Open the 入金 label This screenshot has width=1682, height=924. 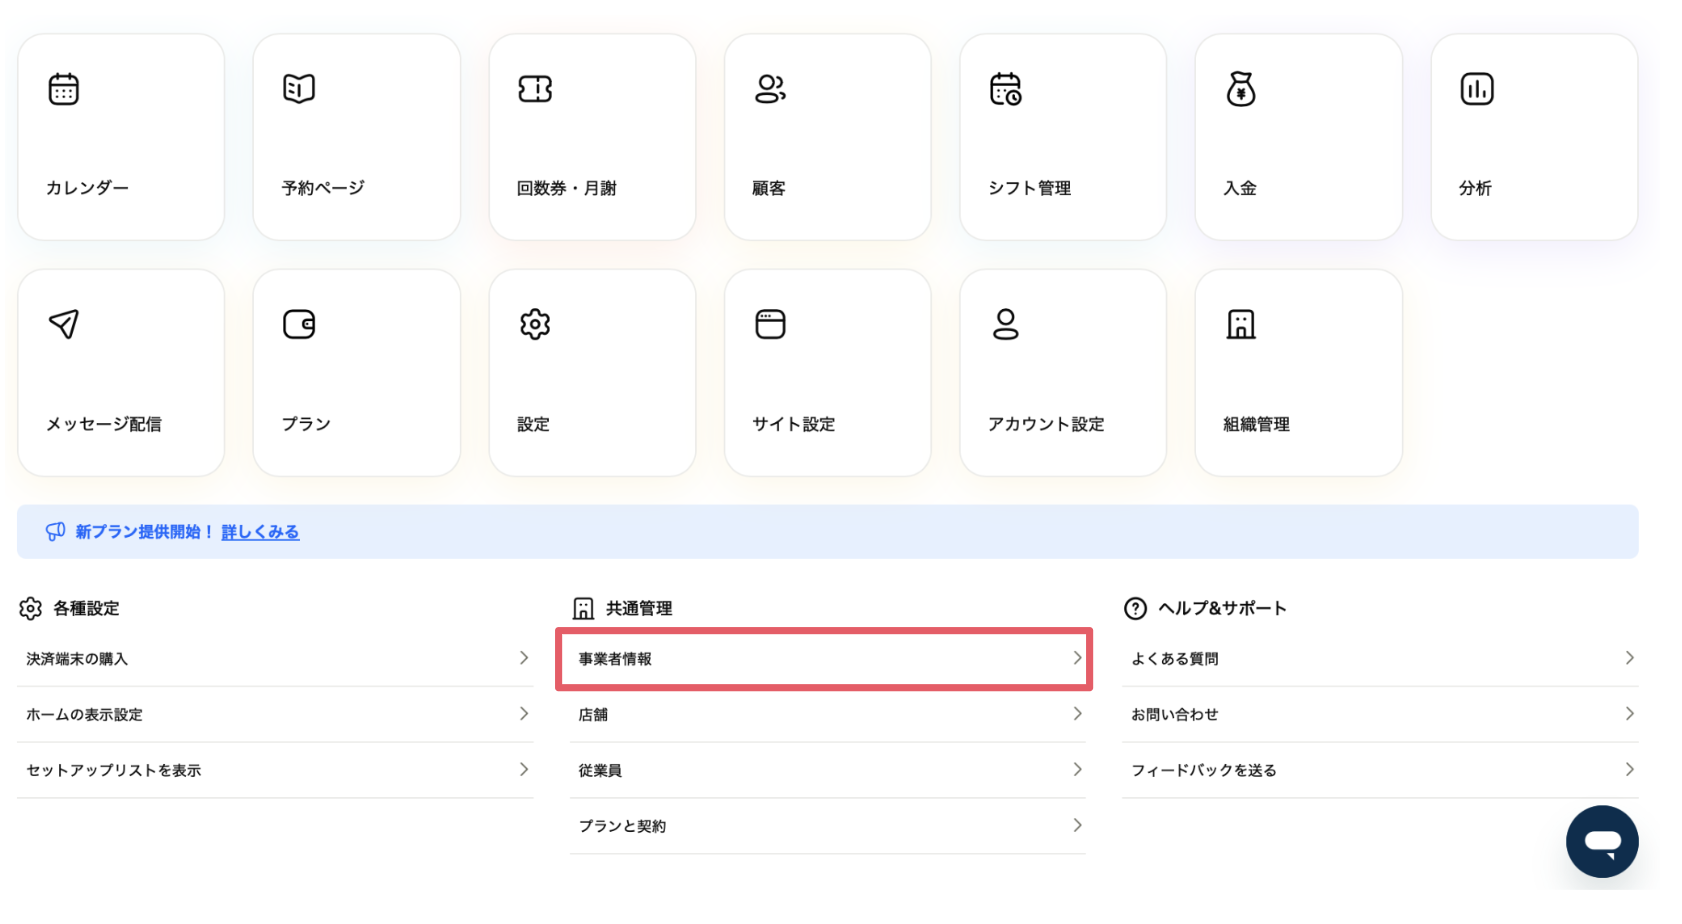coord(1240,188)
